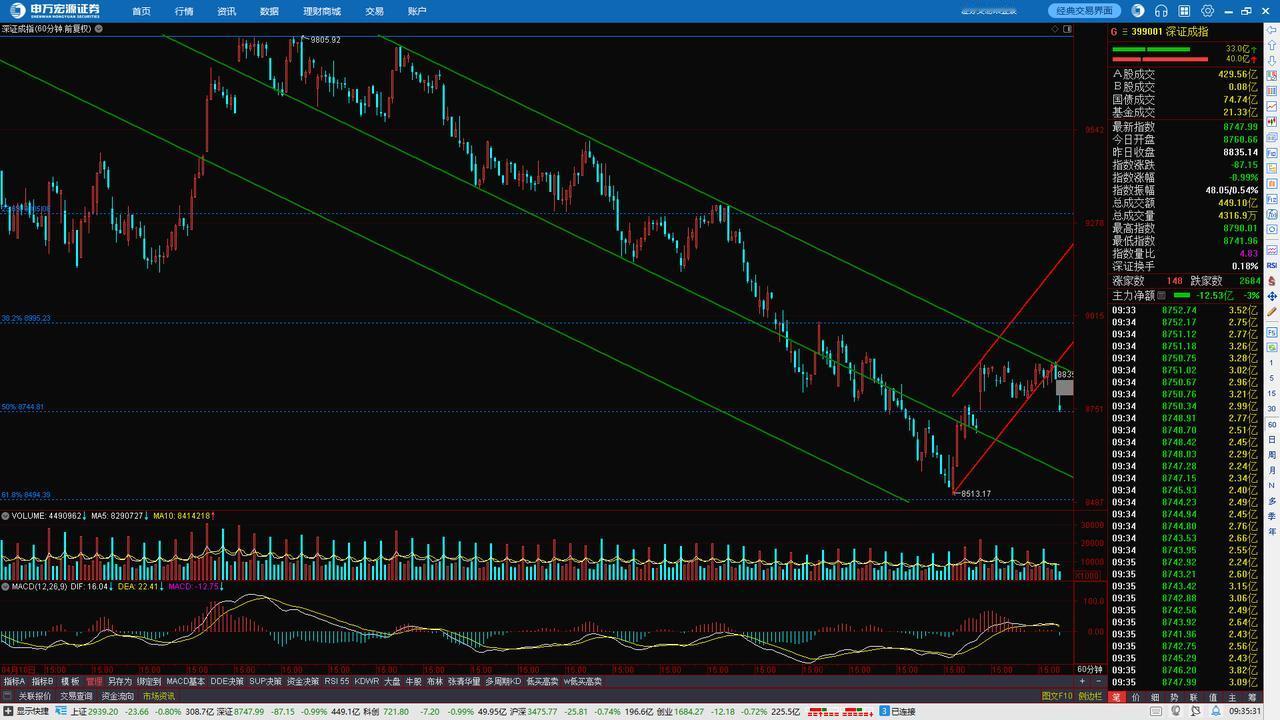The height and width of the screenshot is (720, 1280).
Task: Zoom in chart with plus button
Action: tap(1082, 681)
